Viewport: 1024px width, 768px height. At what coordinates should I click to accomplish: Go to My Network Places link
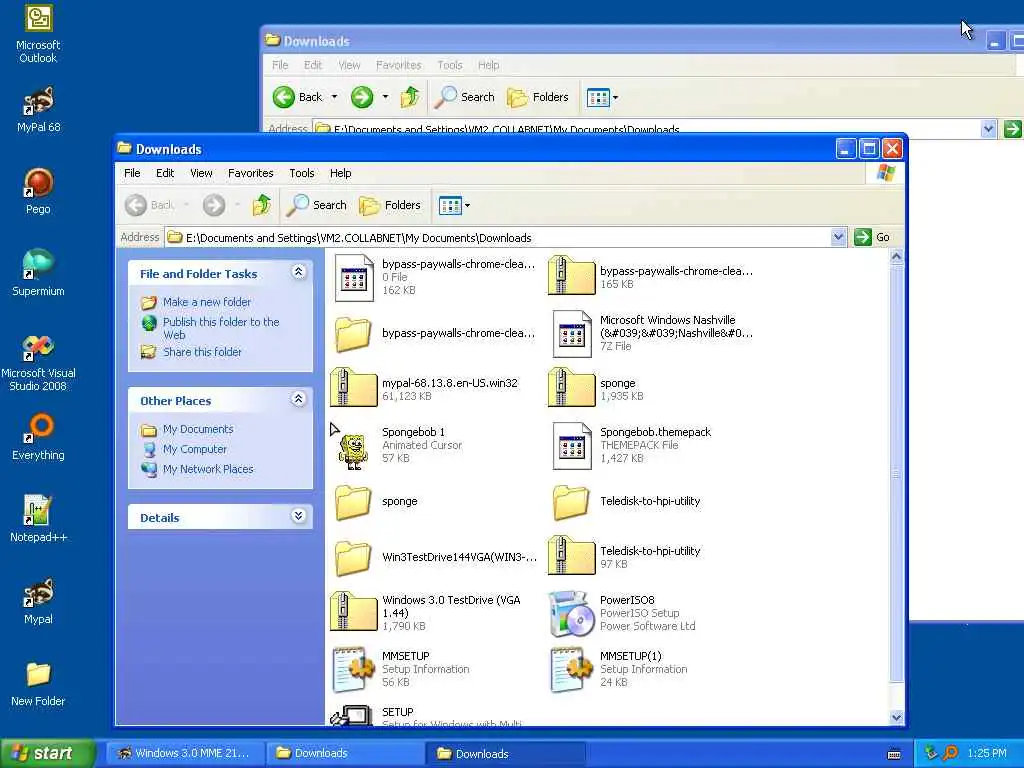(208, 469)
